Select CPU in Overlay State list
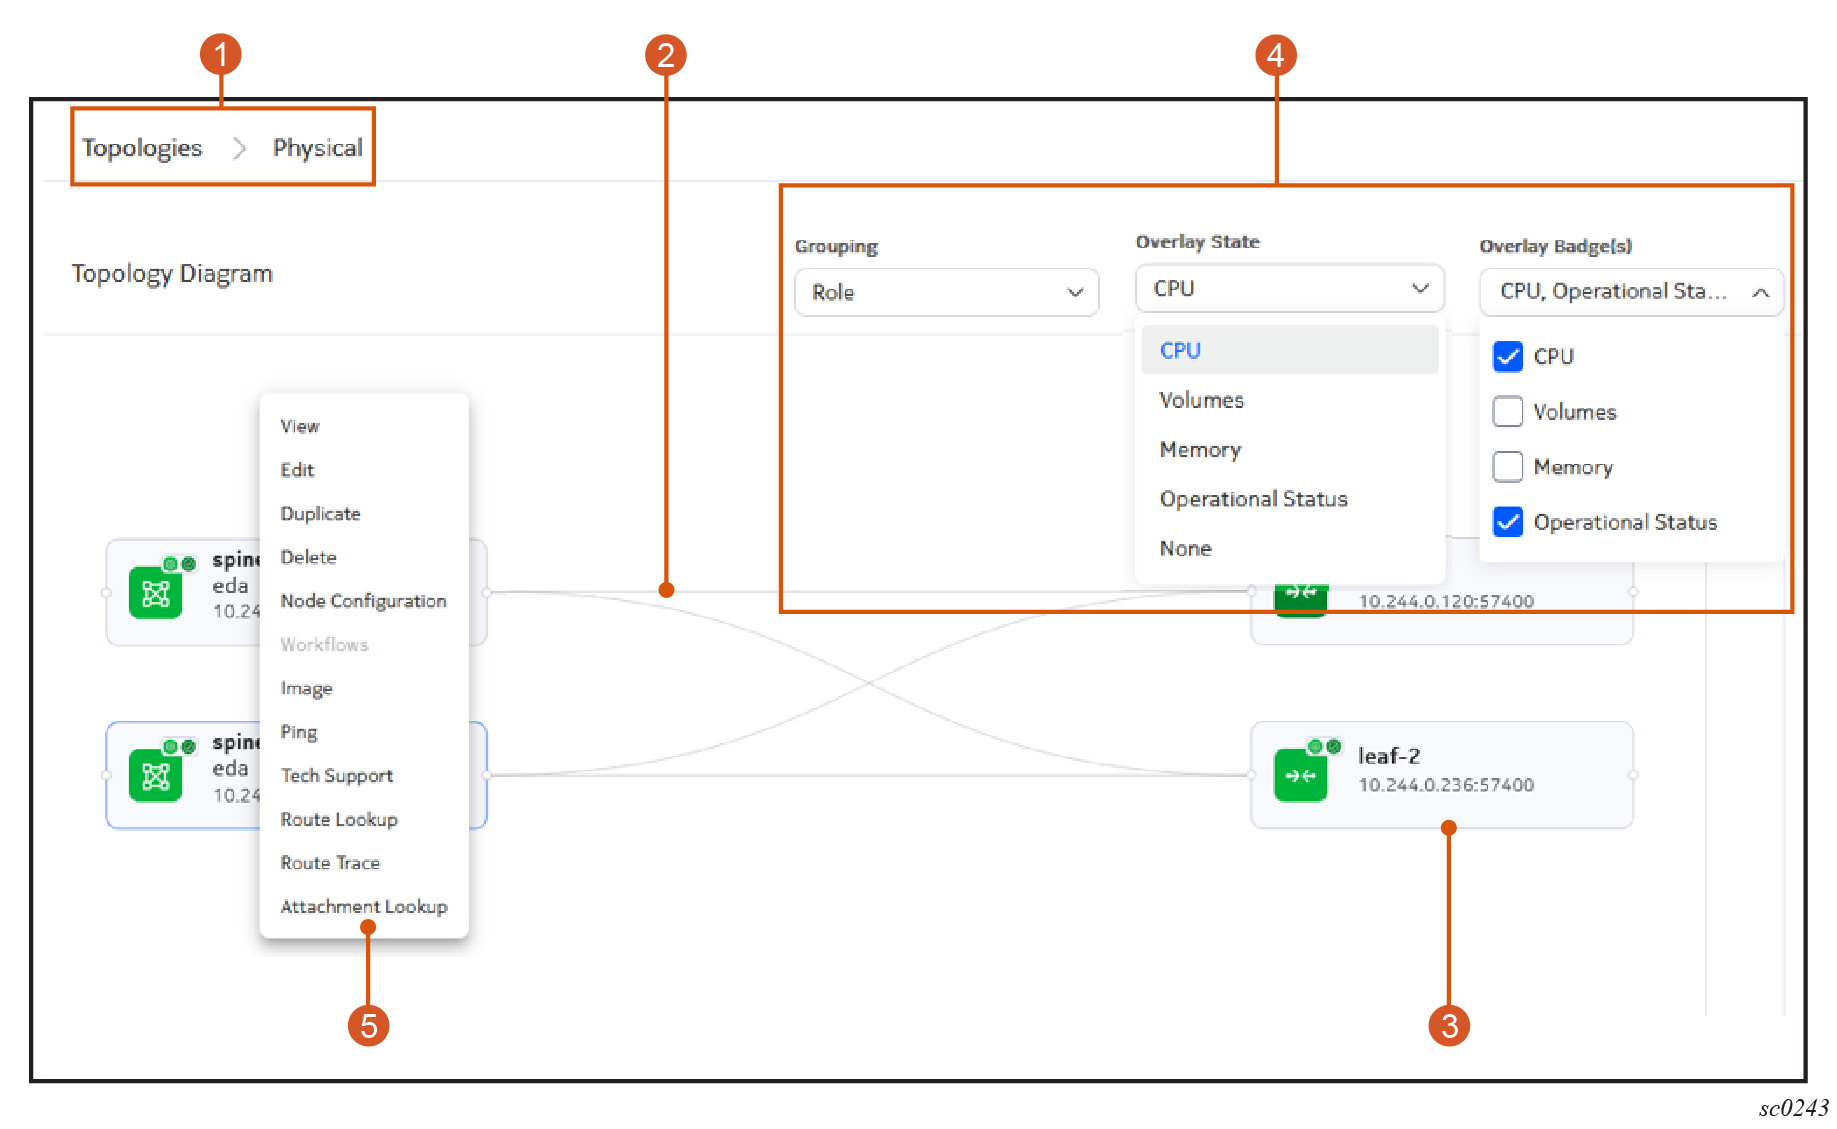Screen dimensions: 1837x1129 coord(1289,350)
